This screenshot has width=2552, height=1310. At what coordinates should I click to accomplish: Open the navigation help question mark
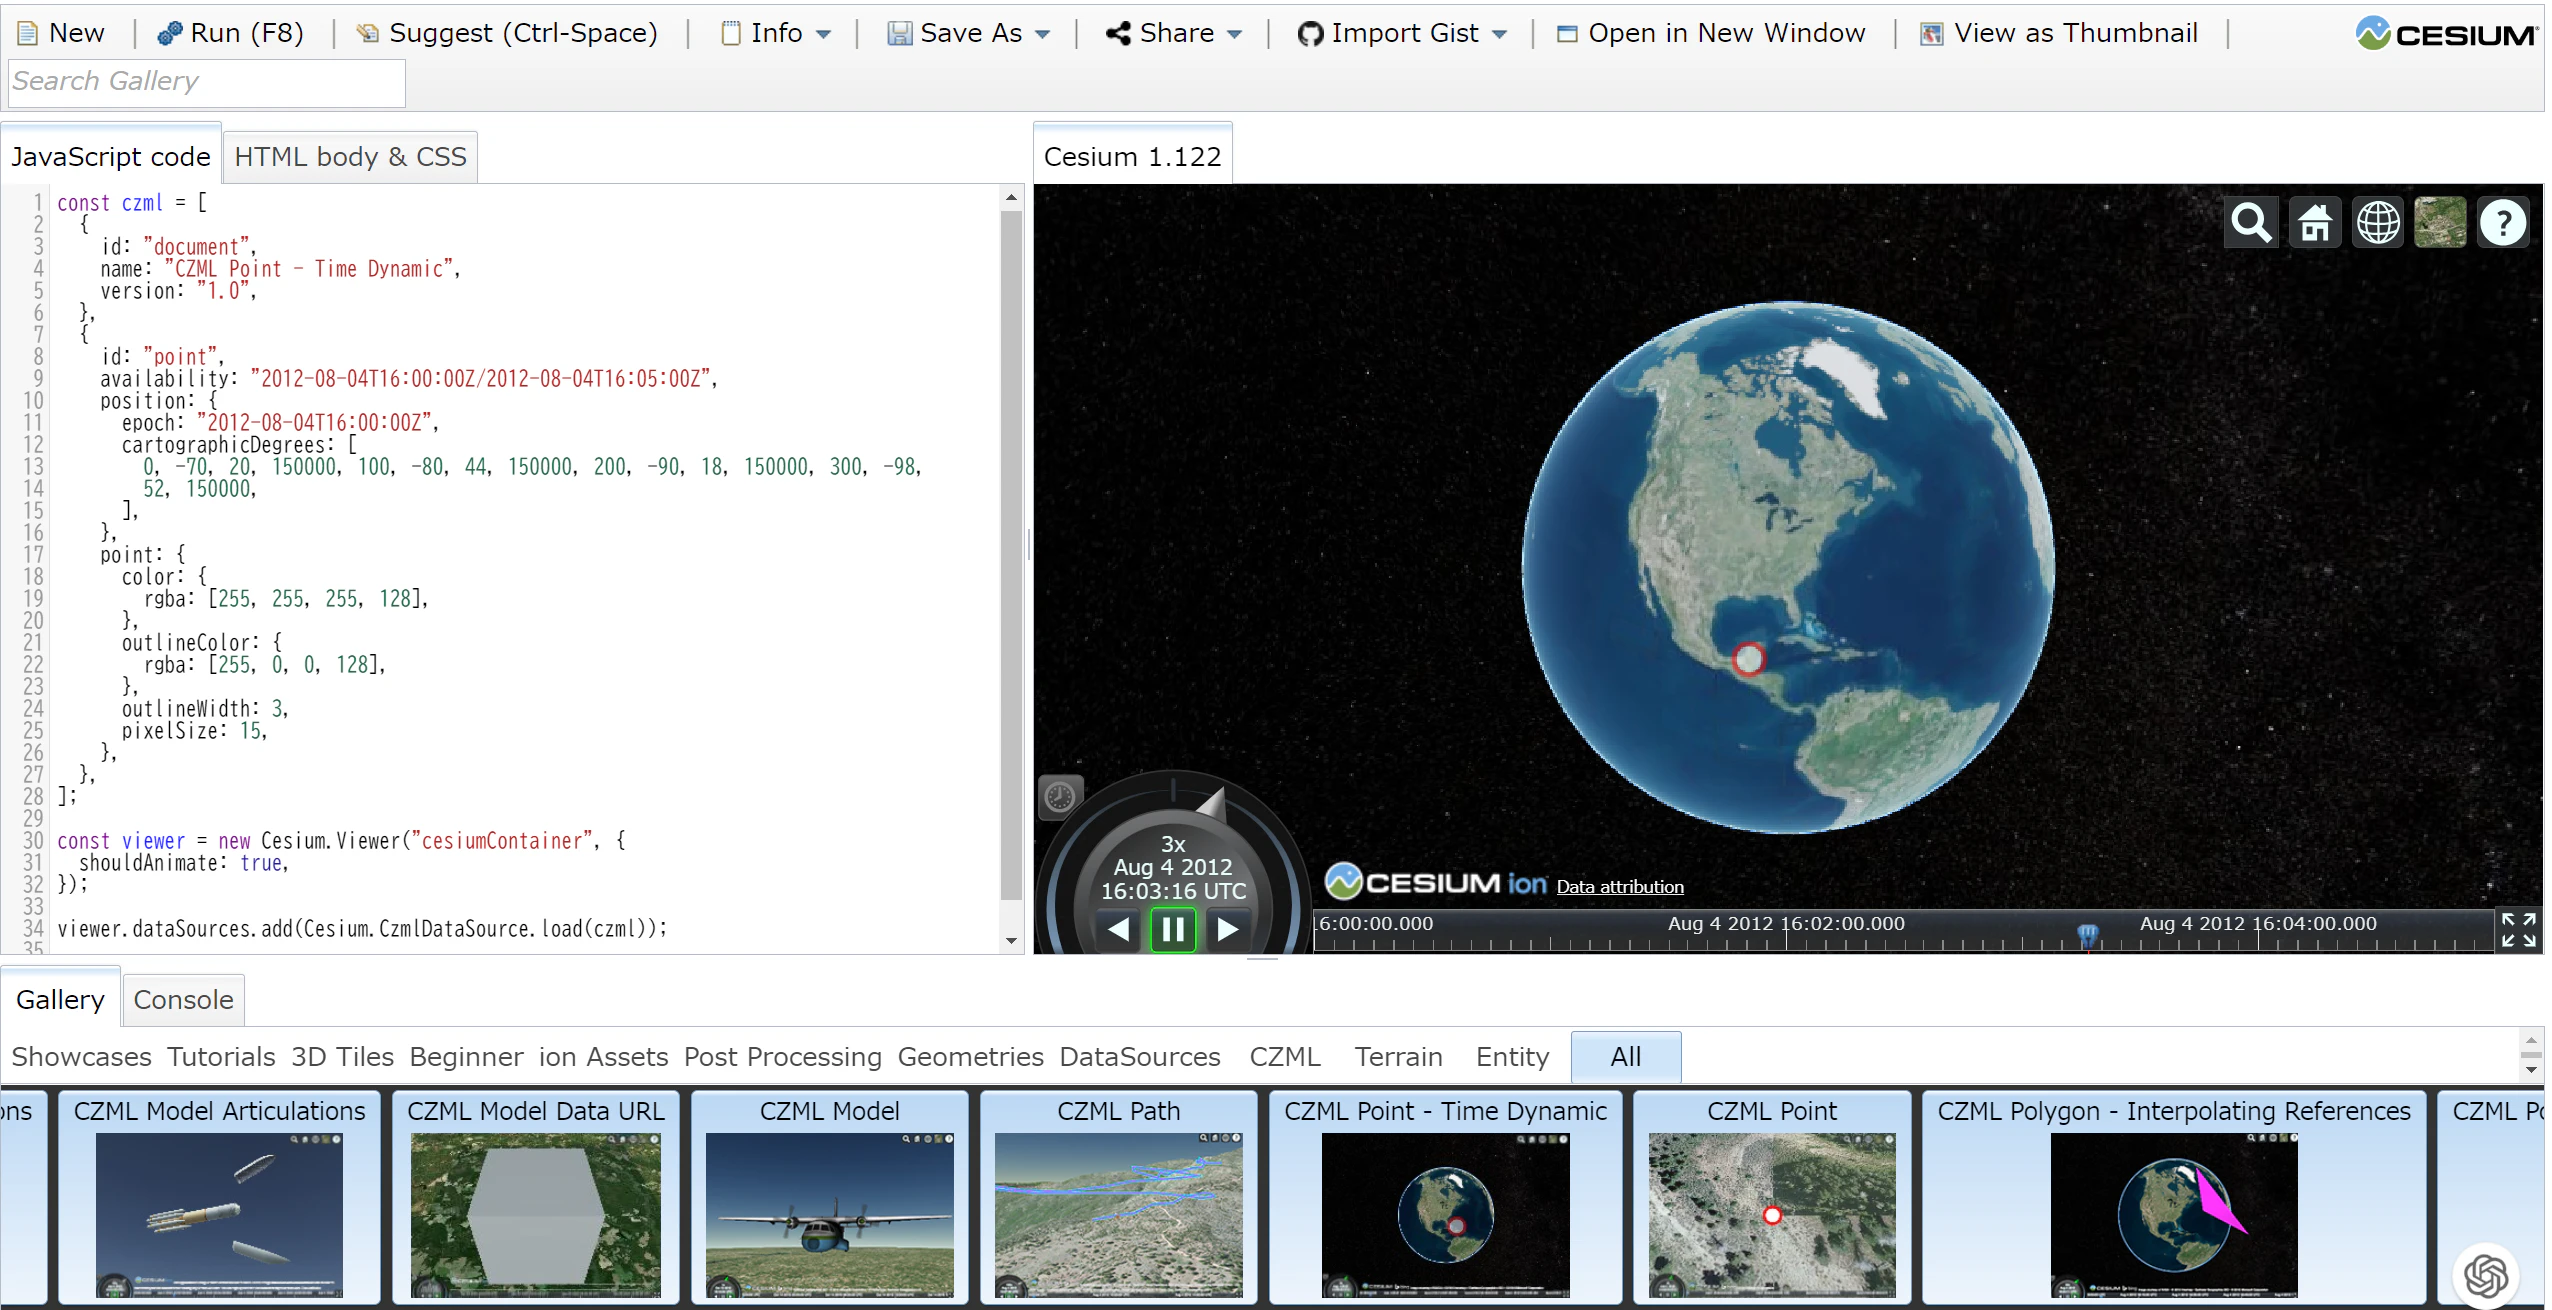click(x=2503, y=223)
